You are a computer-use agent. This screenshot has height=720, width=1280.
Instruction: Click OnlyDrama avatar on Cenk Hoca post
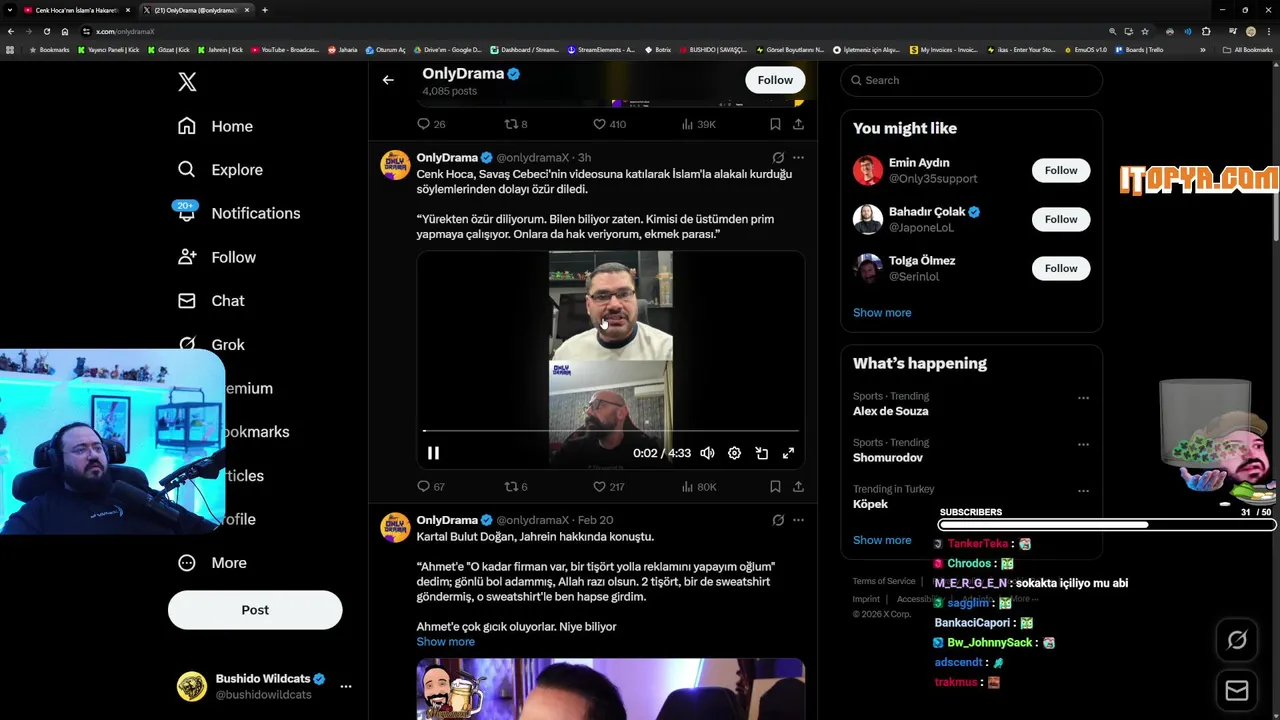[395, 165]
